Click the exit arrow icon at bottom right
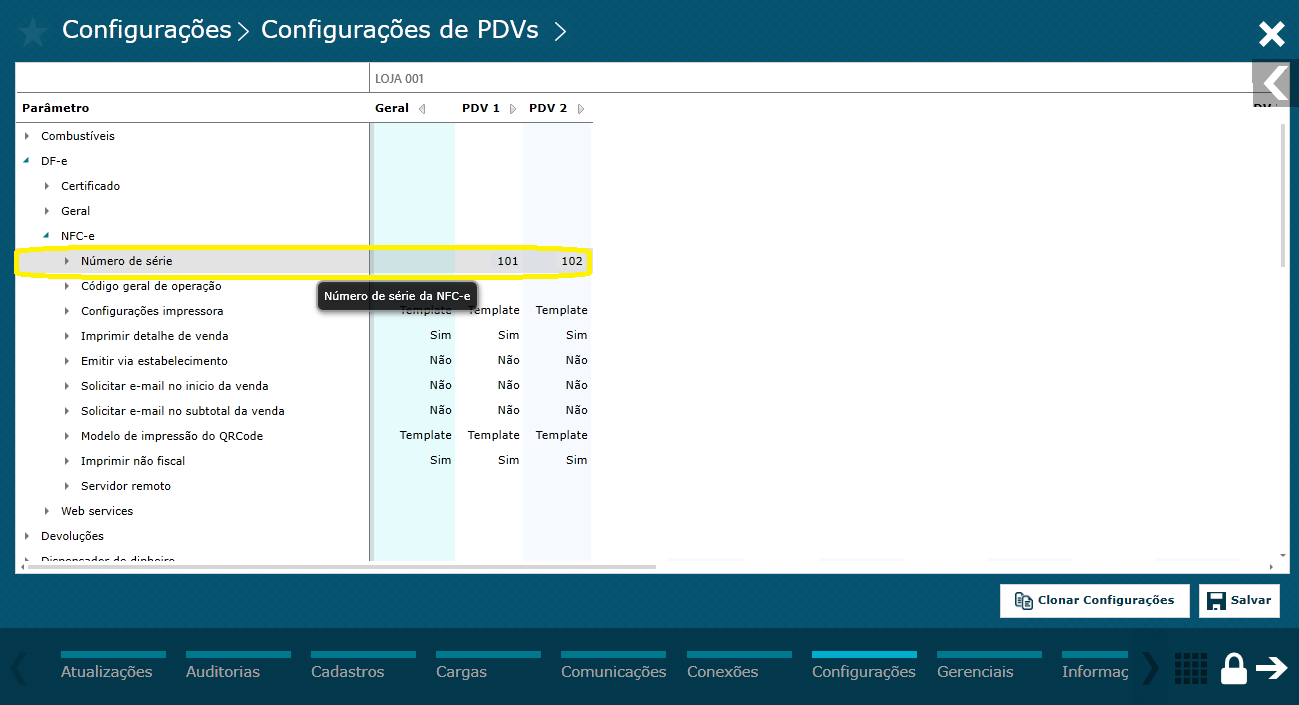 click(x=1272, y=668)
